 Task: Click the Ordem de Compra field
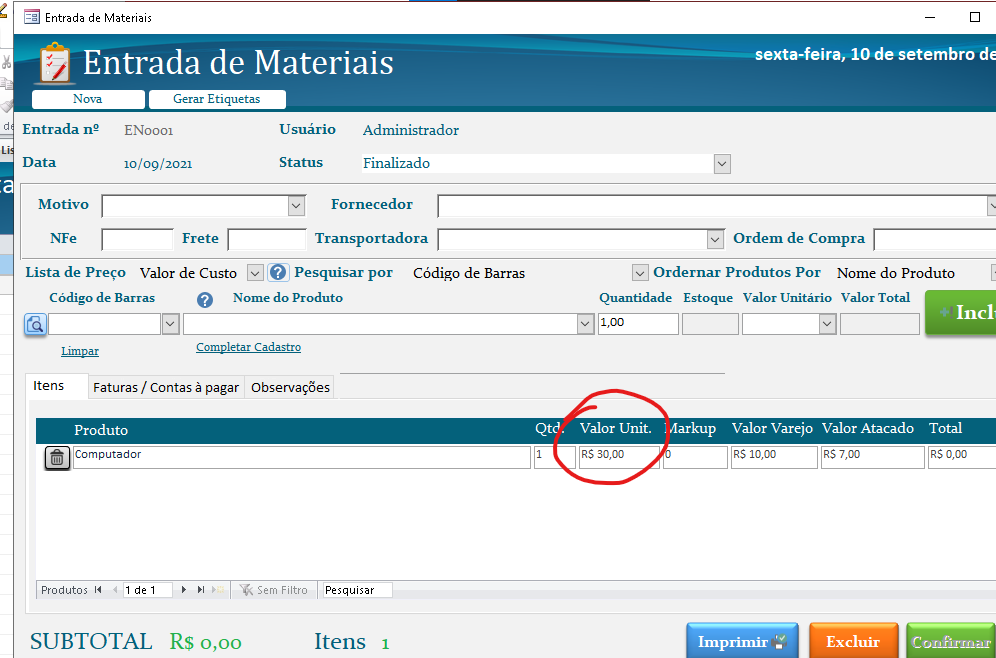(934, 239)
